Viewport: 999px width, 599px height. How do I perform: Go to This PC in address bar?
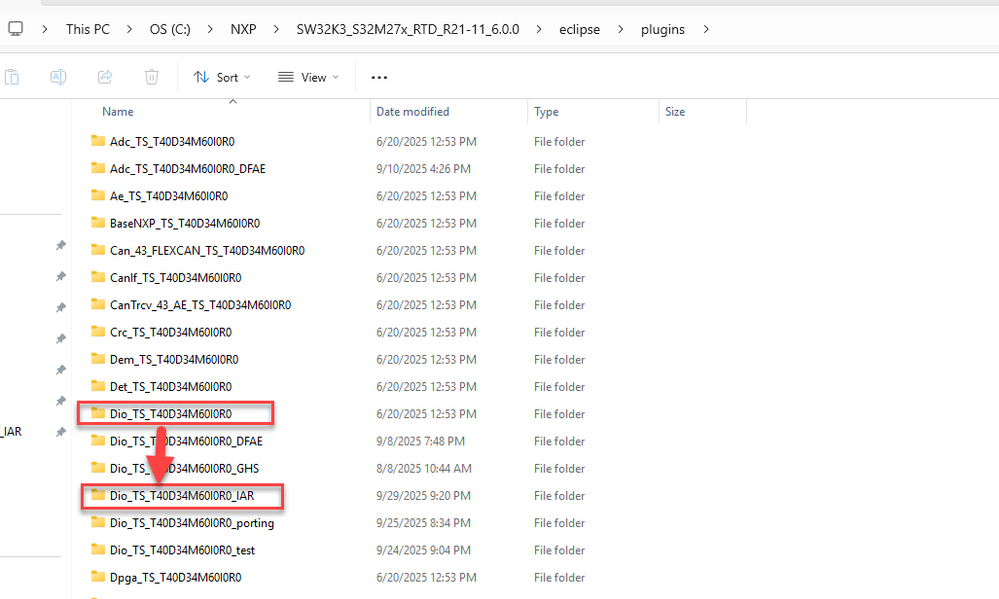[88, 29]
